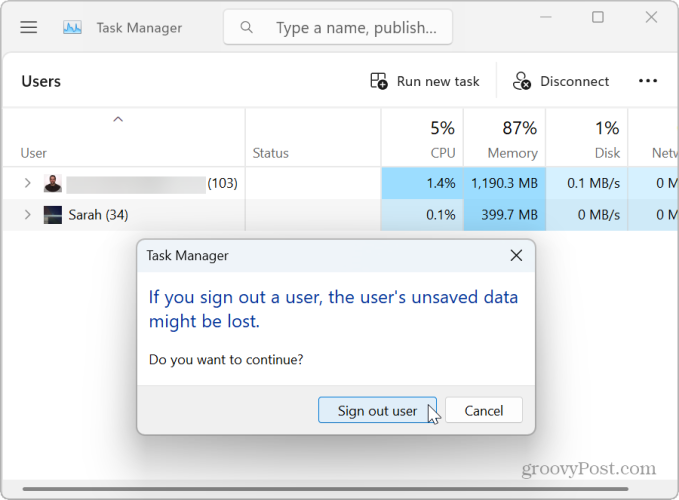Click the (103) process count text
The width and height of the screenshot is (679, 500).
(222, 183)
